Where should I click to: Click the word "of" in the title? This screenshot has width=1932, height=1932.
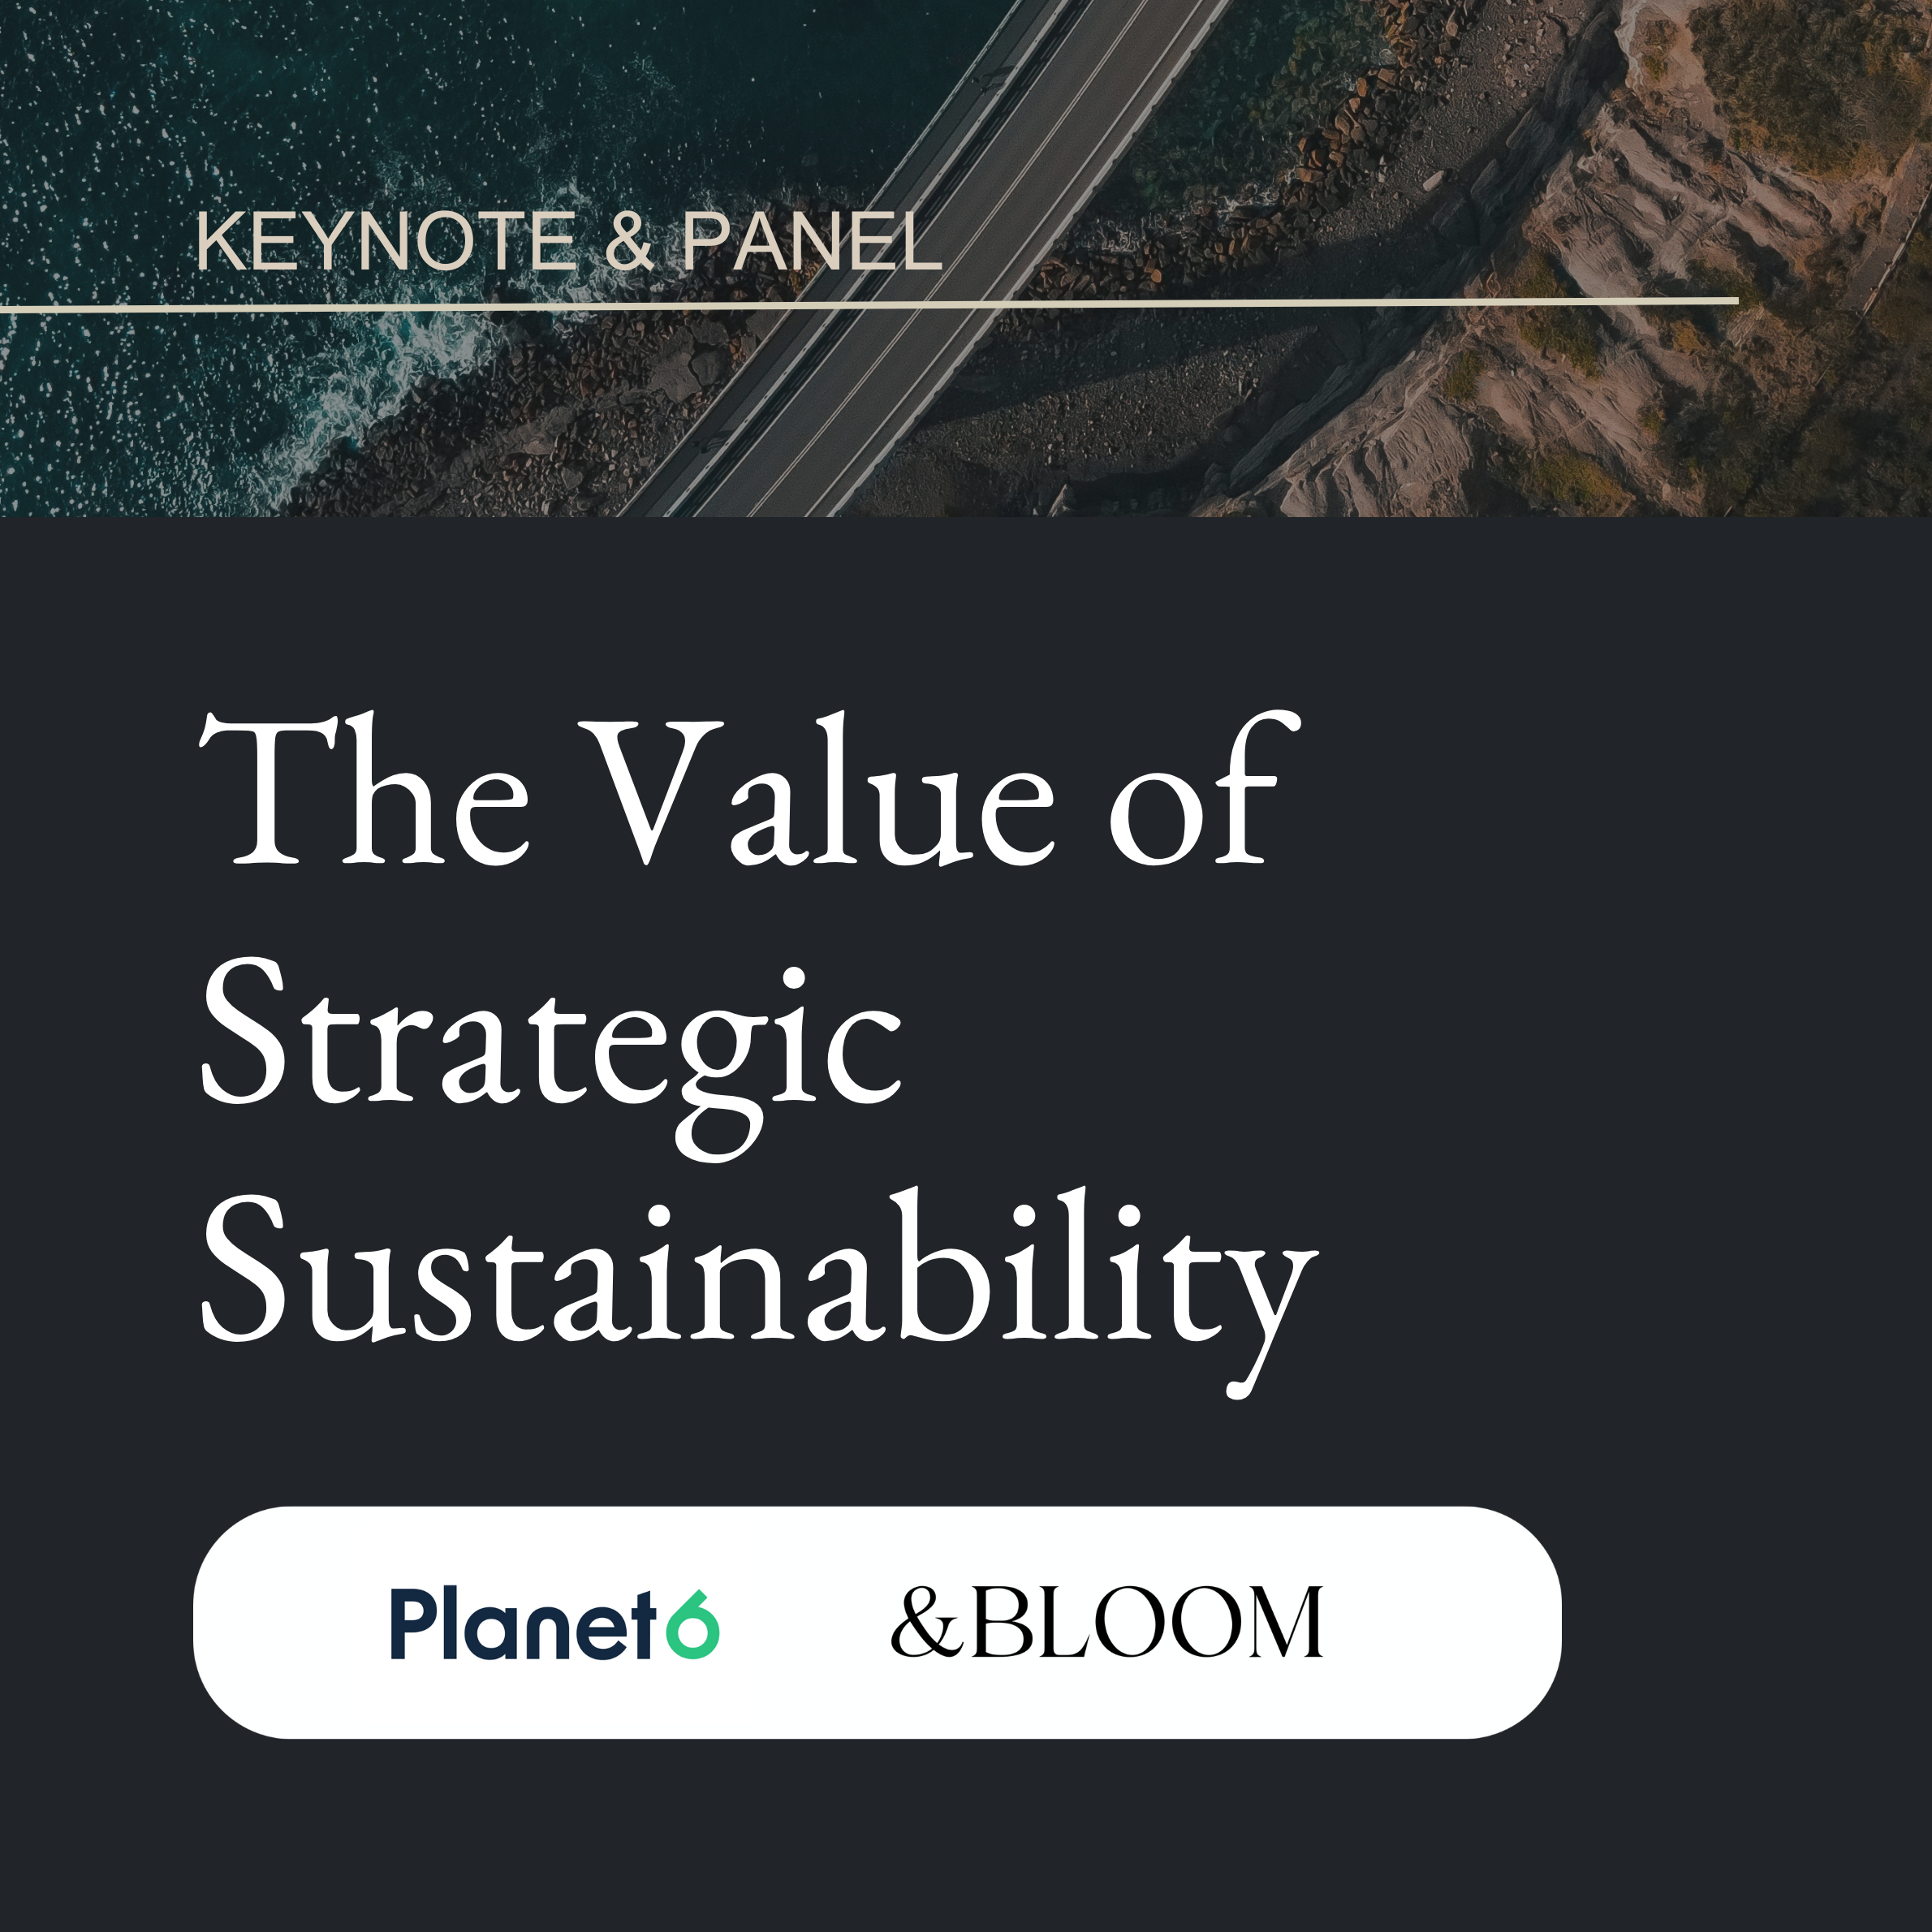[1204, 788]
